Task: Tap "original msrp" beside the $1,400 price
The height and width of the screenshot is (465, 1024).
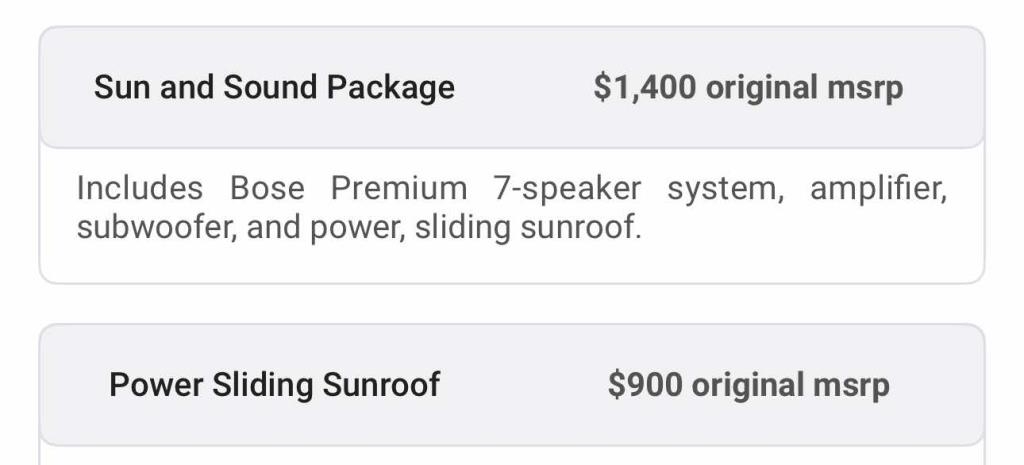Action: pos(804,88)
